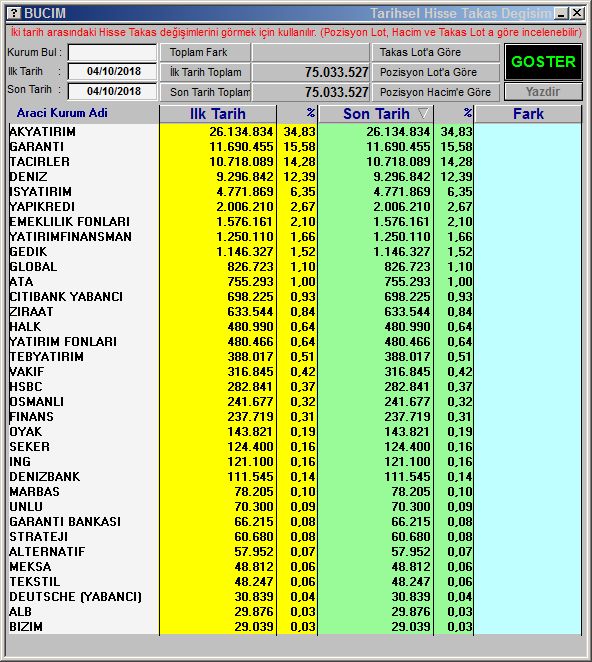Click Ilk Tarih percent 14,28
Screen dimensions: 592x662
click(x=299, y=162)
